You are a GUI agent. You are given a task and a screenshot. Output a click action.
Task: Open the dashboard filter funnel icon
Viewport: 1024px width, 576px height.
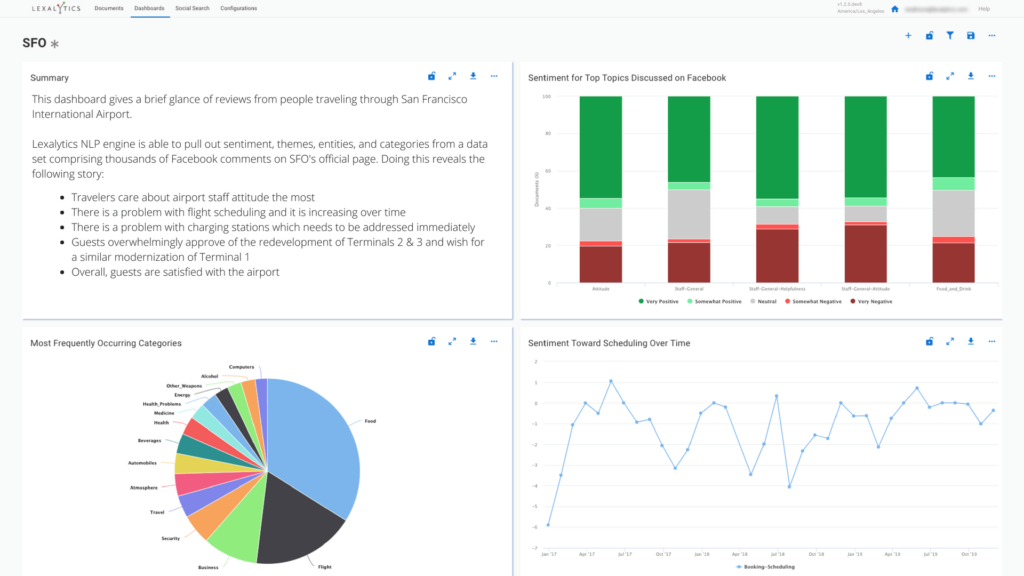coord(950,36)
